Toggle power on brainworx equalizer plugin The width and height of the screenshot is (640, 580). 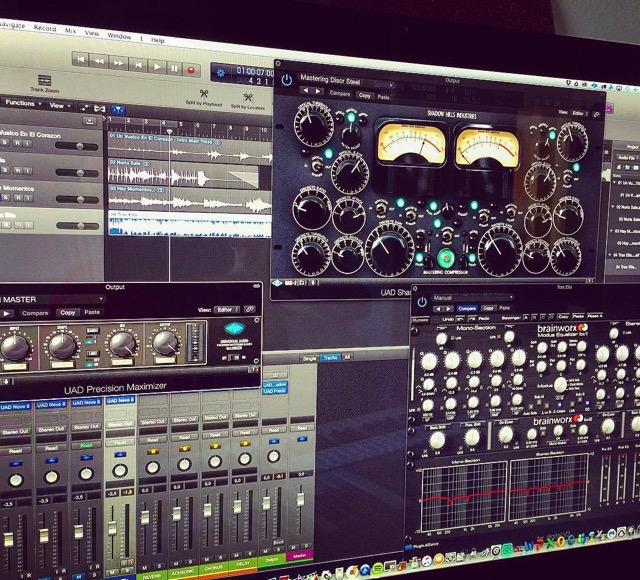[422, 302]
